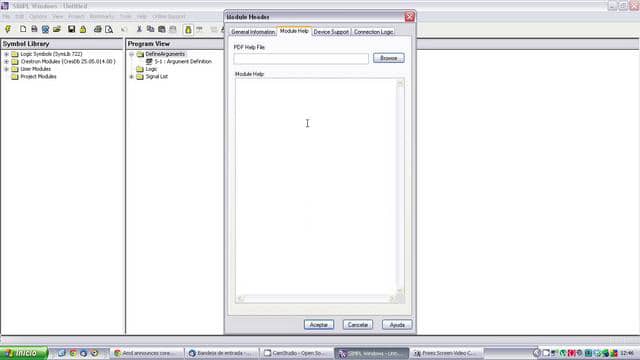Expand the User Modules folder
This screenshot has height=360, width=640.
(7, 69)
